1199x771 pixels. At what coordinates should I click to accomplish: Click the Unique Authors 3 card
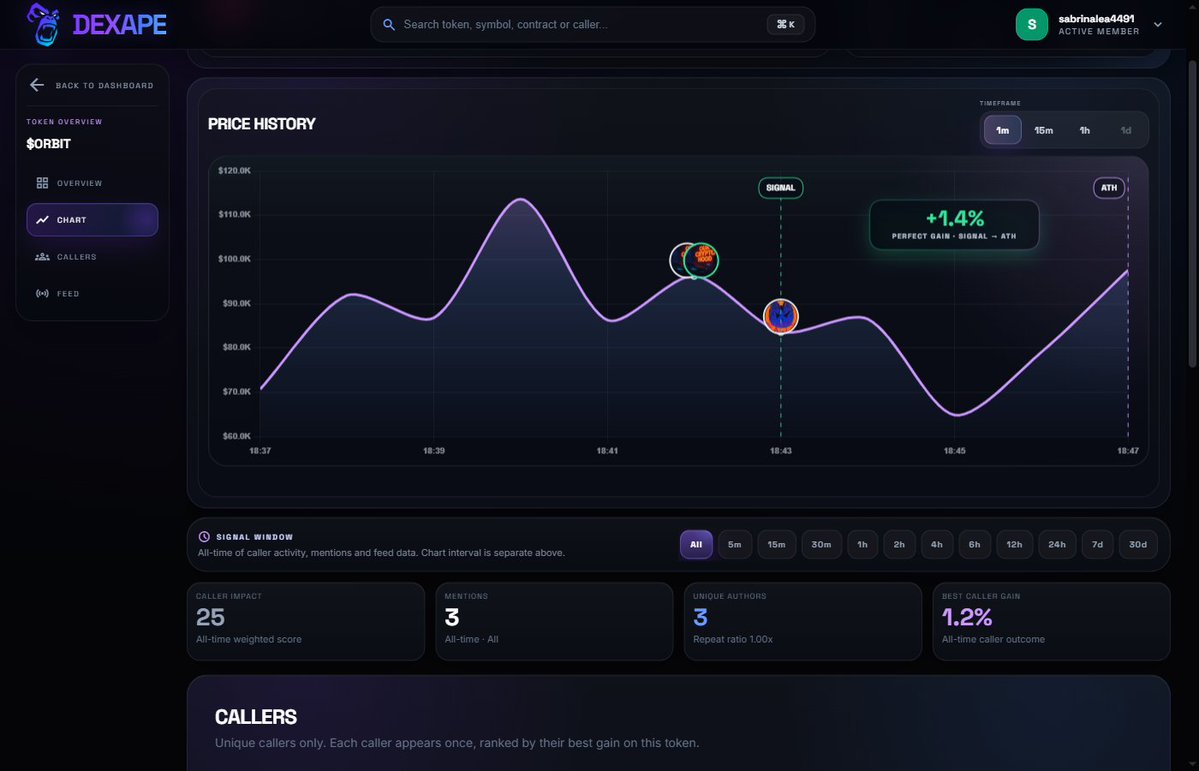[803, 621]
